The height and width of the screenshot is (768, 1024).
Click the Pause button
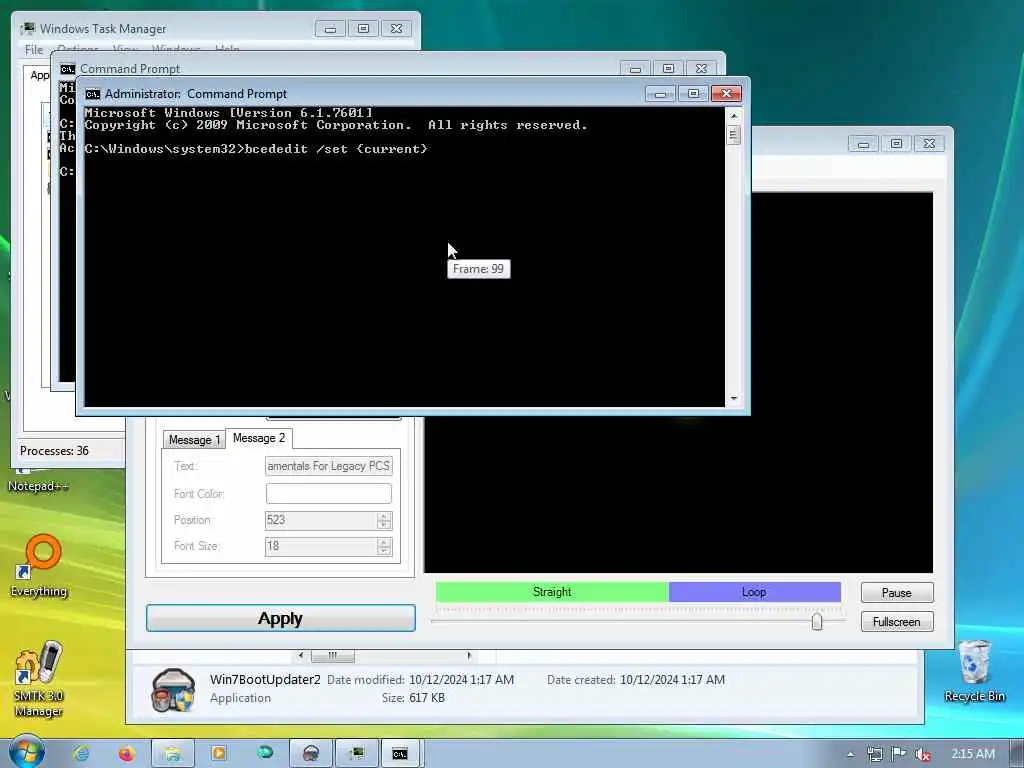(897, 592)
